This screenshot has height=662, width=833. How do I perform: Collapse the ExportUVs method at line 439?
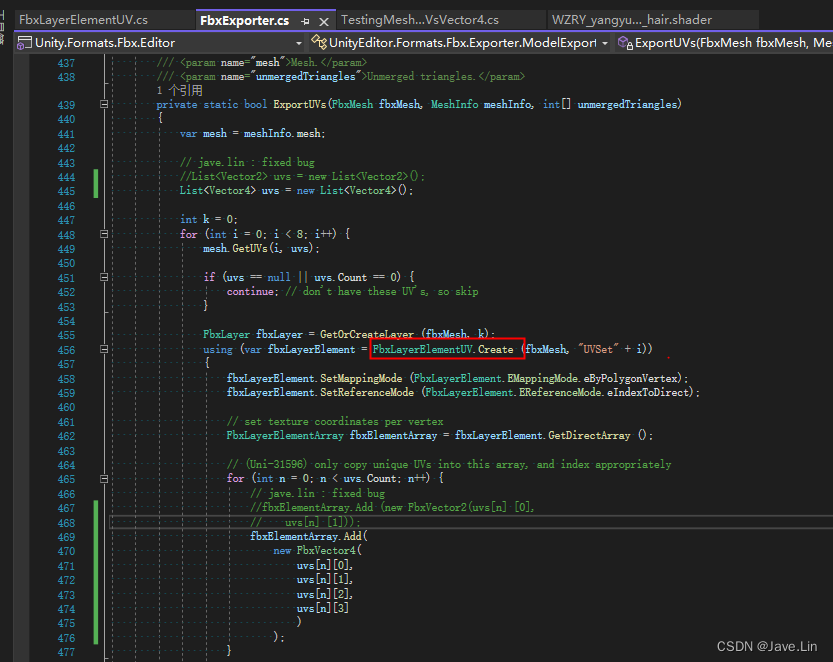tap(104, 104)
